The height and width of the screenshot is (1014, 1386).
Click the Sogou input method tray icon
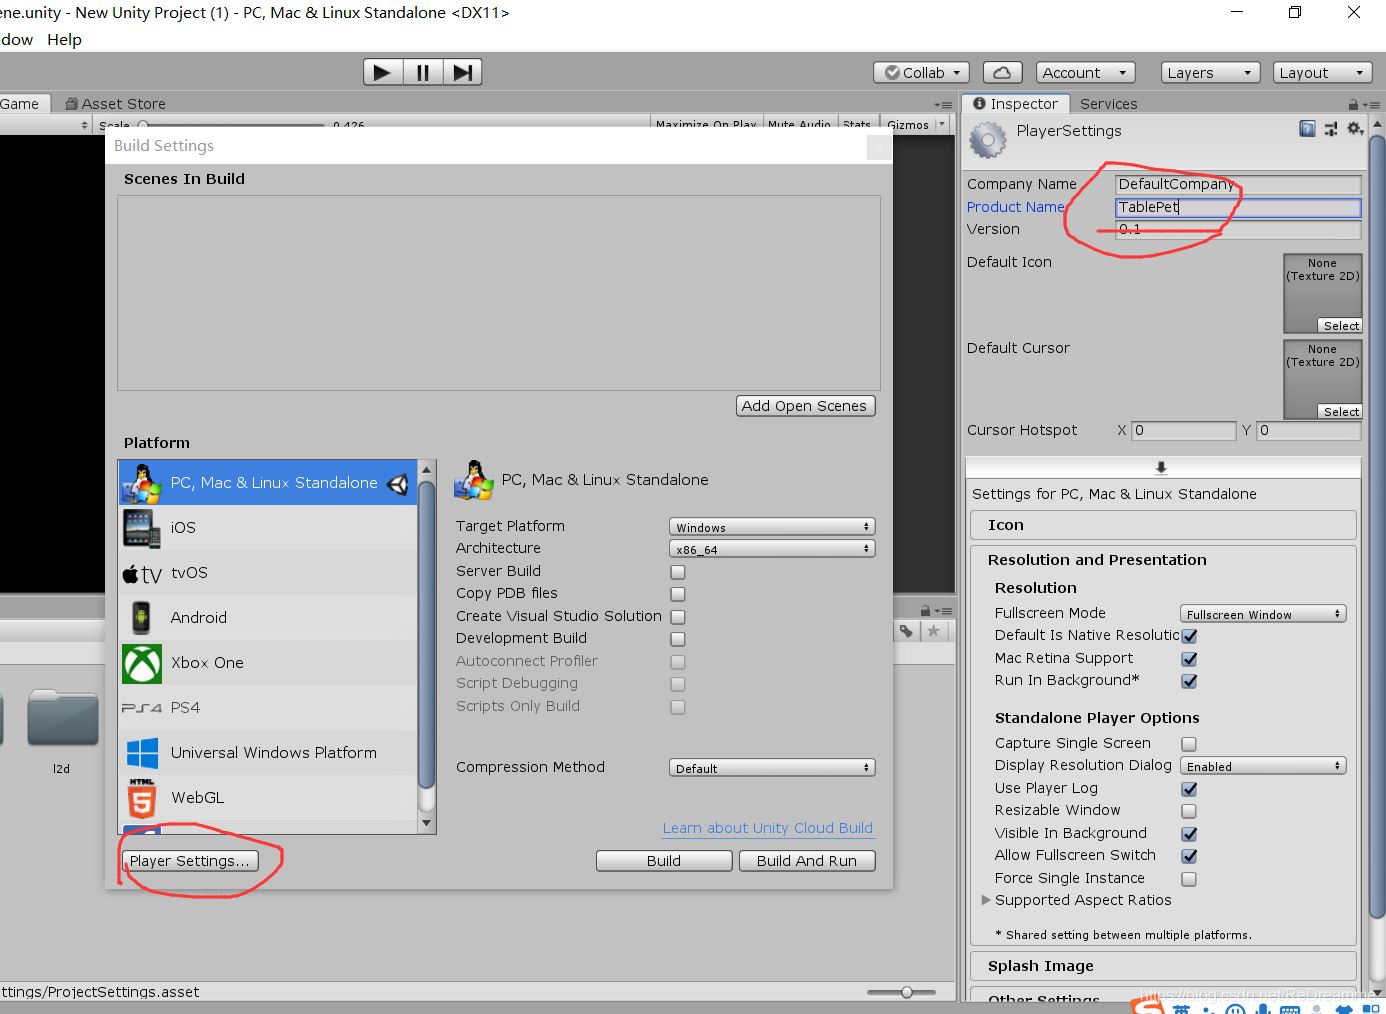pyautogui.click(x=1149, y=1006)
